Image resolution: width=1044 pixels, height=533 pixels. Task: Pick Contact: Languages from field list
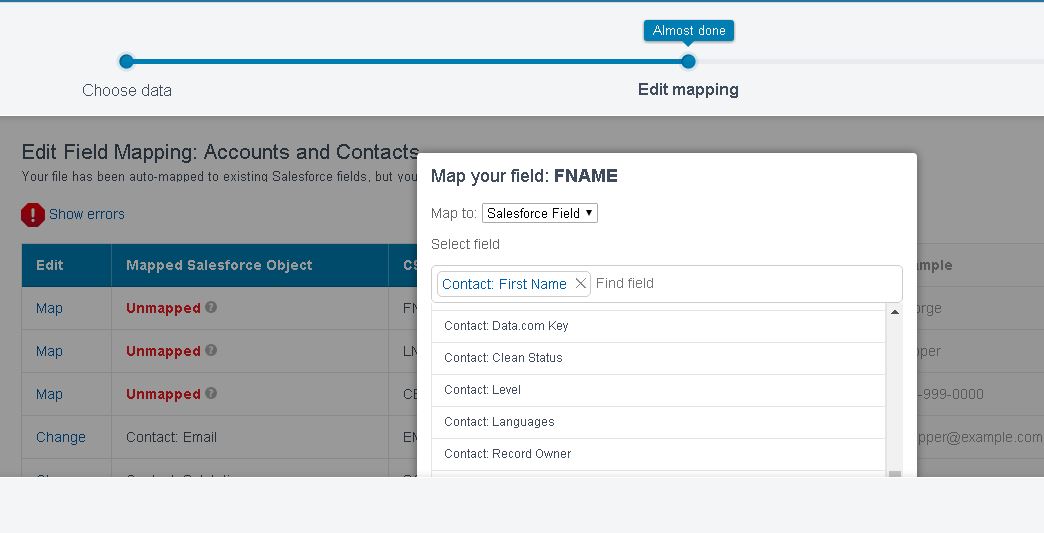point(499,422)
